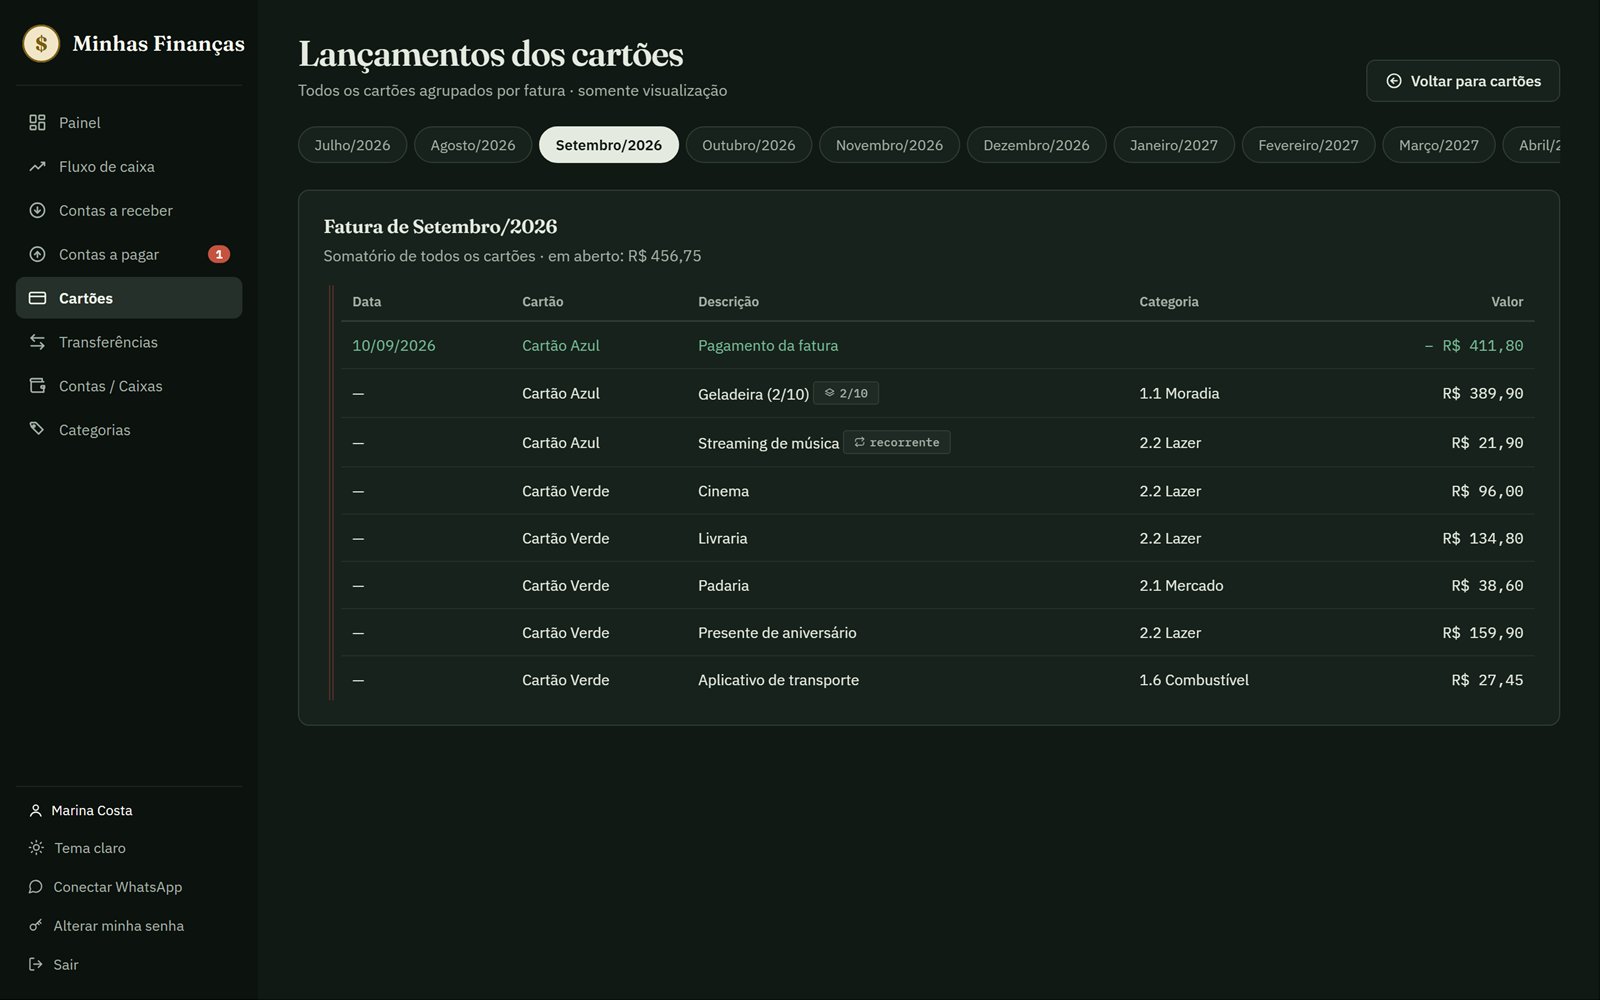Screen dimensions: 1600x1000
Task: Click the Descrição column header
Action: coord(728,302)
